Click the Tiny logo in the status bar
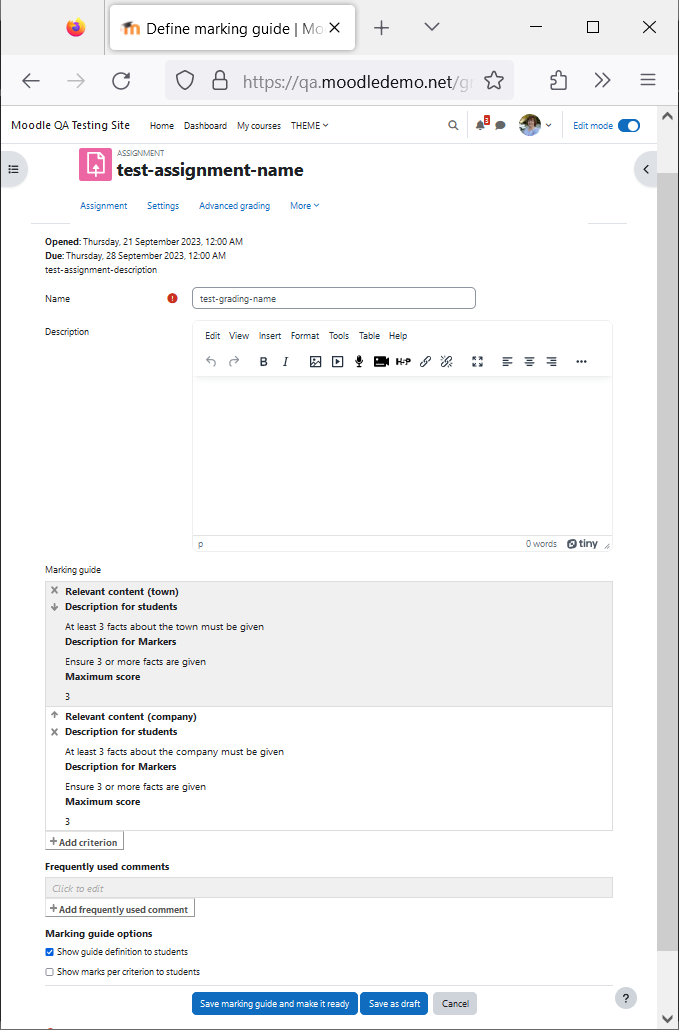Screen dimensions: 679x1030 582,544
